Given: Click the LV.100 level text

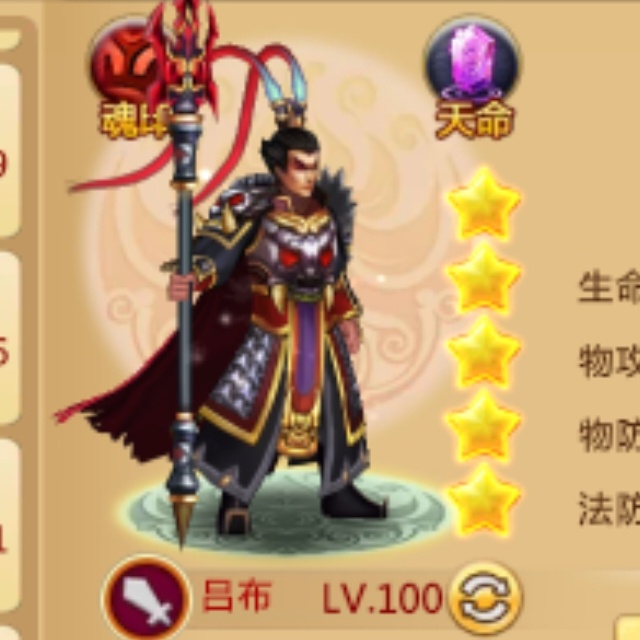Looking at the screenshot, I should 382,598.
